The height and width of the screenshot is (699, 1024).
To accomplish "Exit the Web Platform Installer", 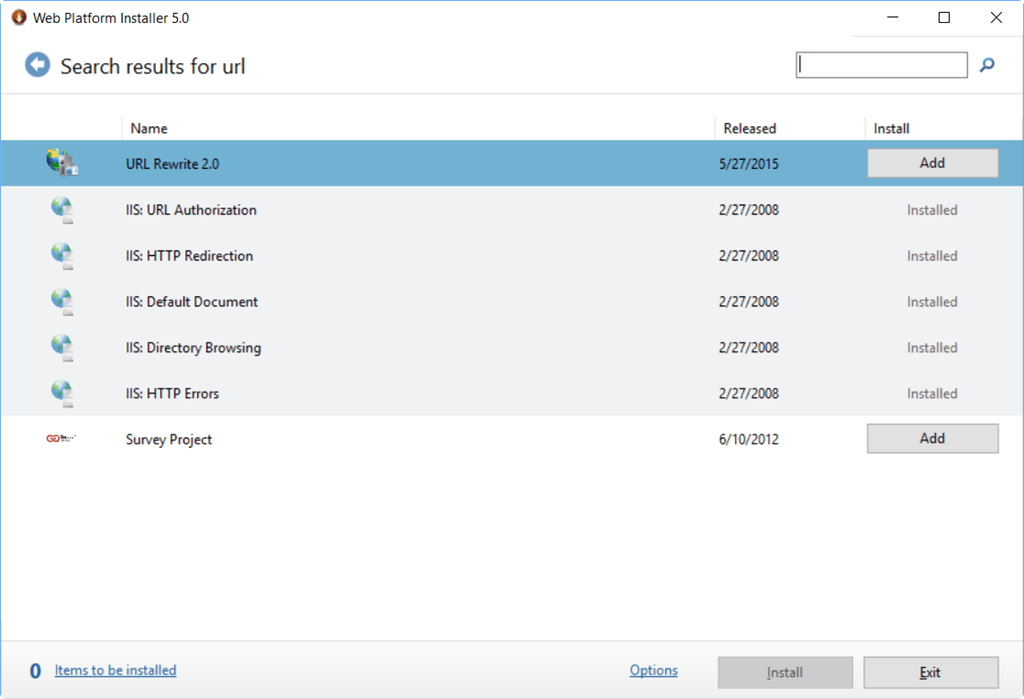I will point(931,672).
